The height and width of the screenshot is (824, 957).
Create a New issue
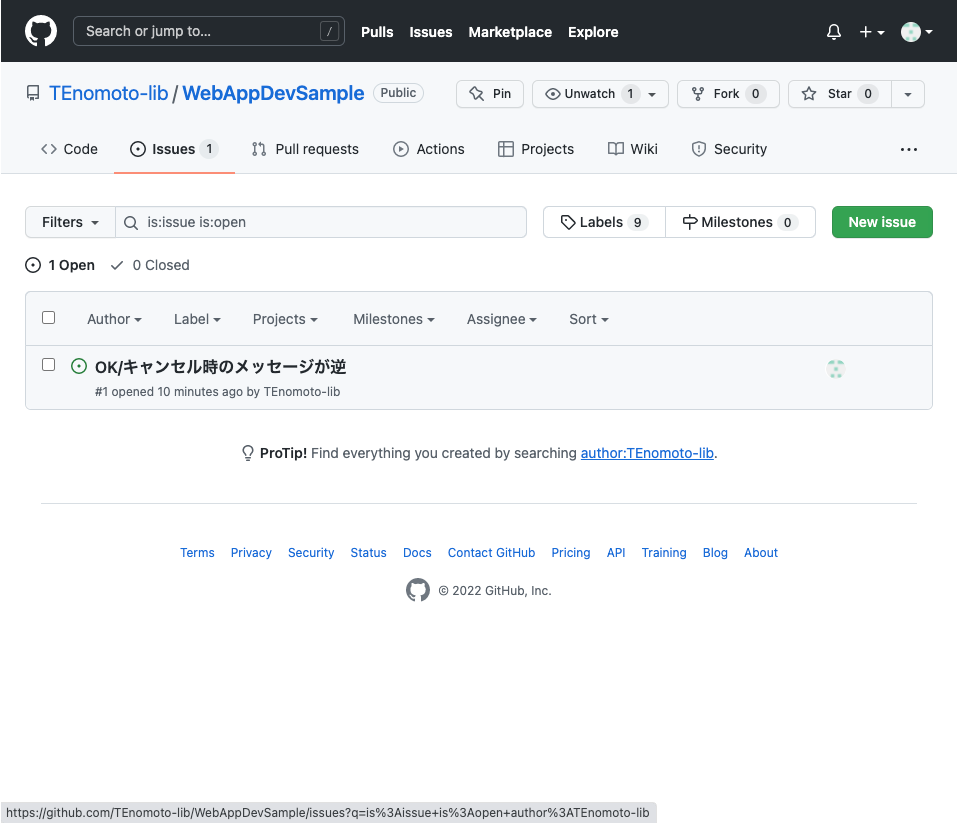click(x=882, y=222)
